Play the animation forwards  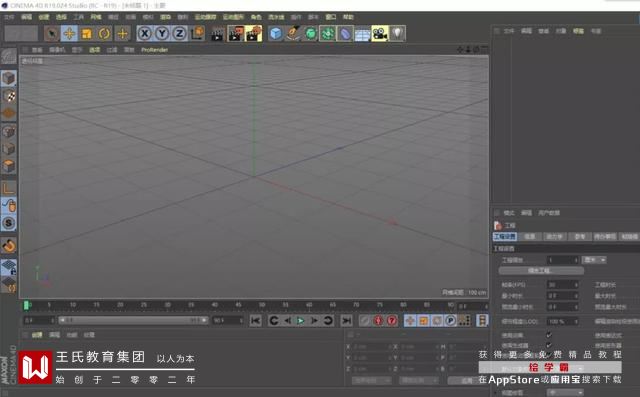click(301, 321)
